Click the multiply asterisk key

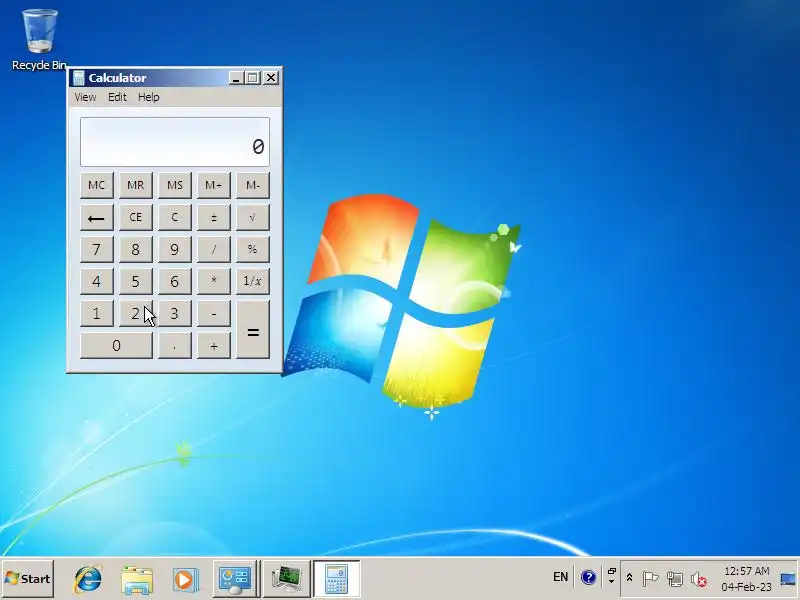click(x=214, y=281)
